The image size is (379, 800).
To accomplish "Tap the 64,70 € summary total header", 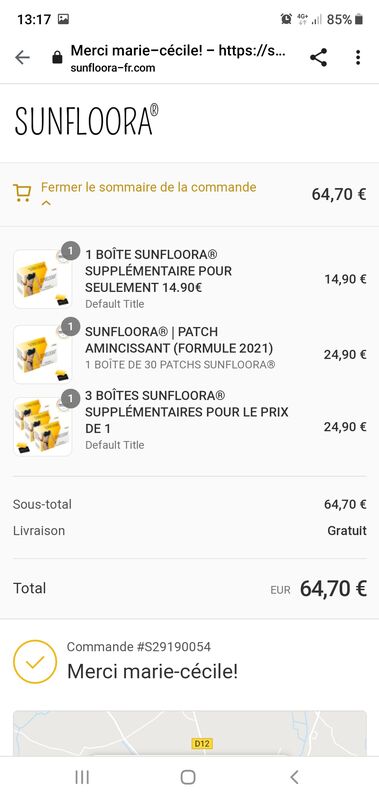I will point(339,194).
